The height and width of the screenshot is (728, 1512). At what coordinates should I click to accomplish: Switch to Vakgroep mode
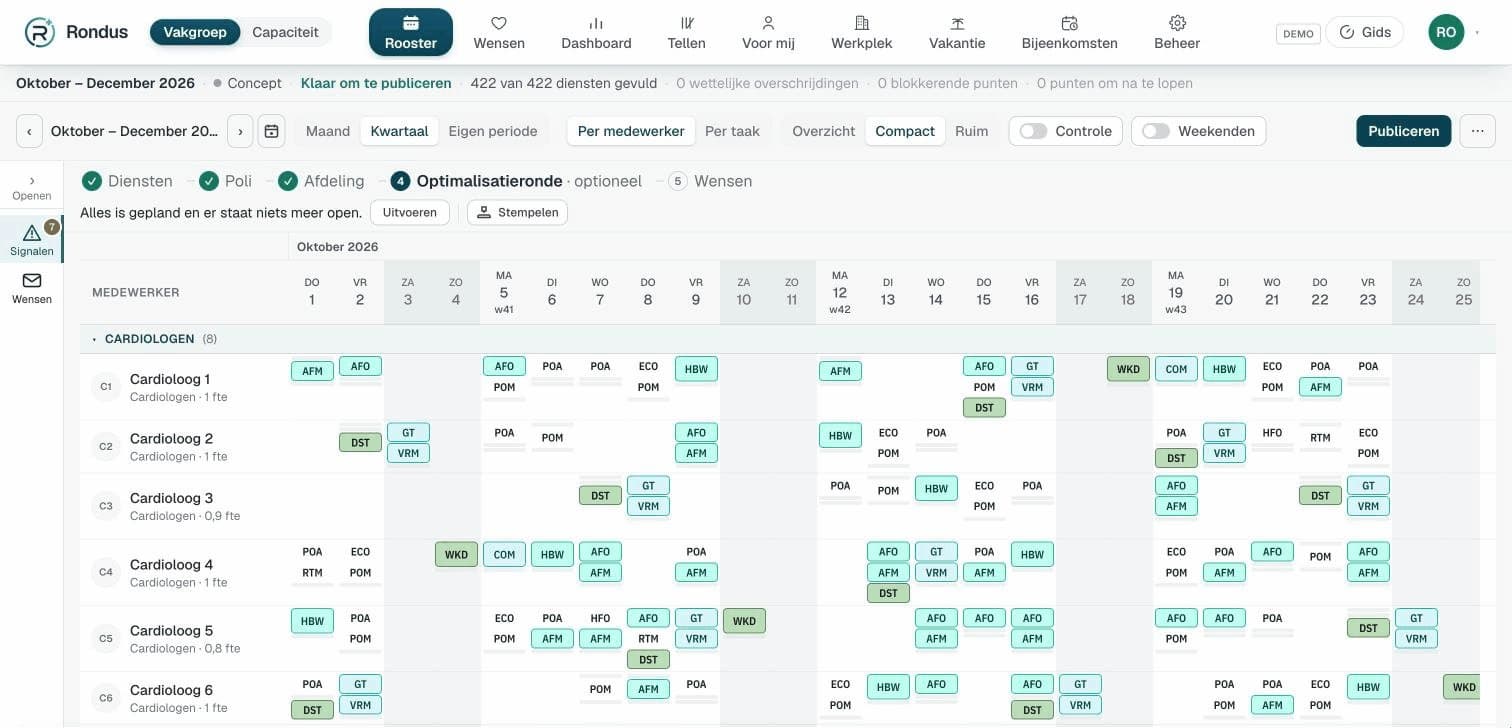(195, 32)
